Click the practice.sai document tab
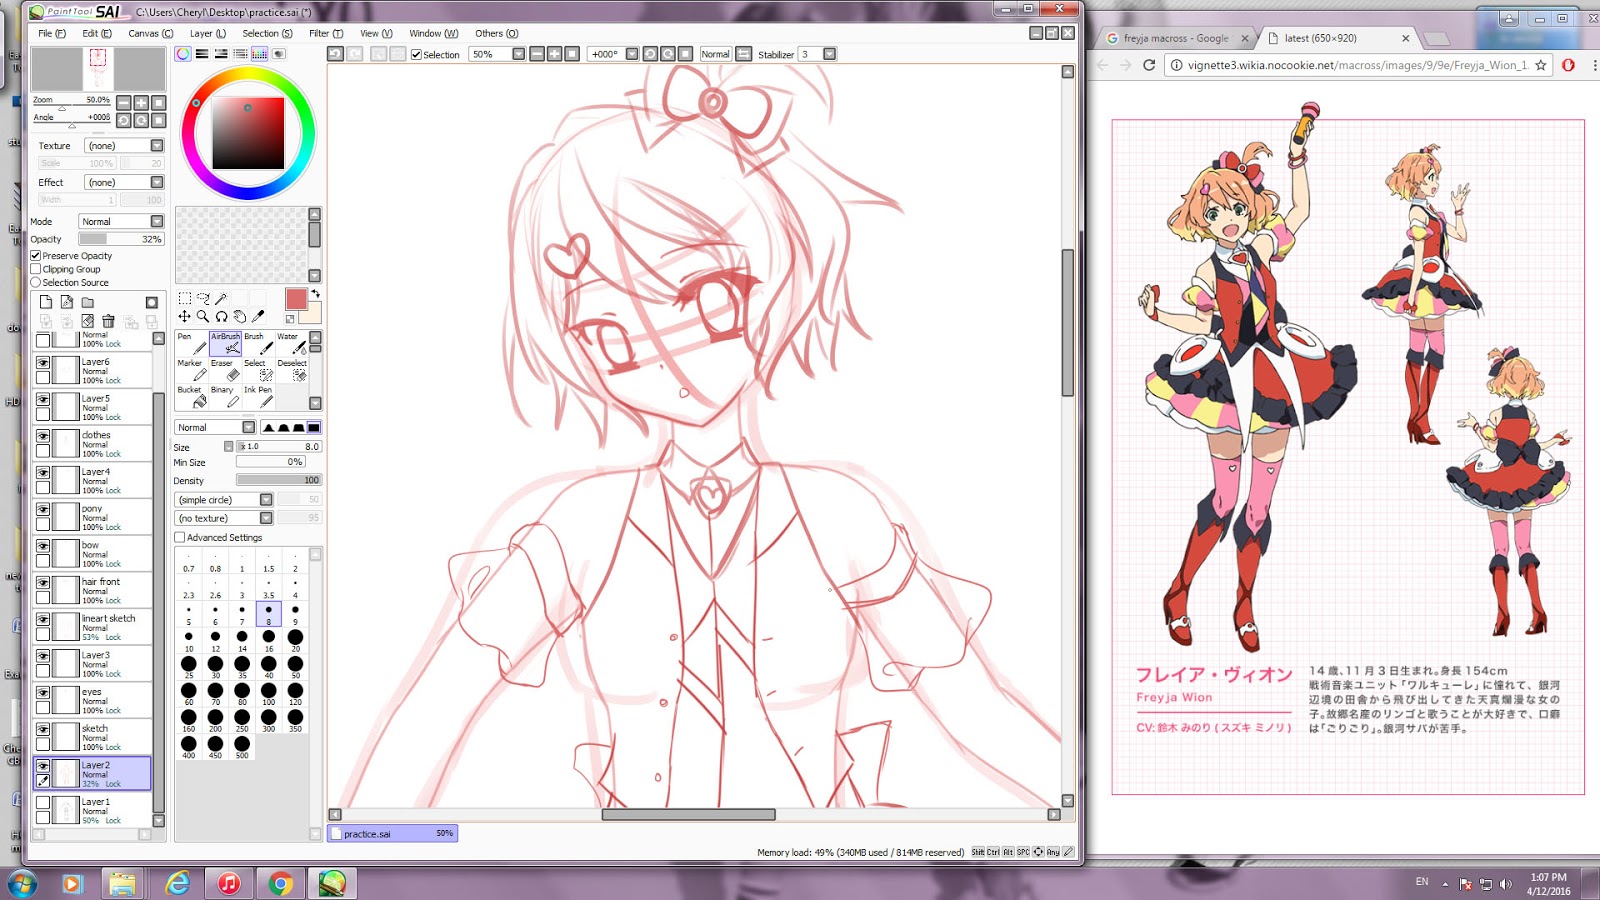 [x=392, y=833]
